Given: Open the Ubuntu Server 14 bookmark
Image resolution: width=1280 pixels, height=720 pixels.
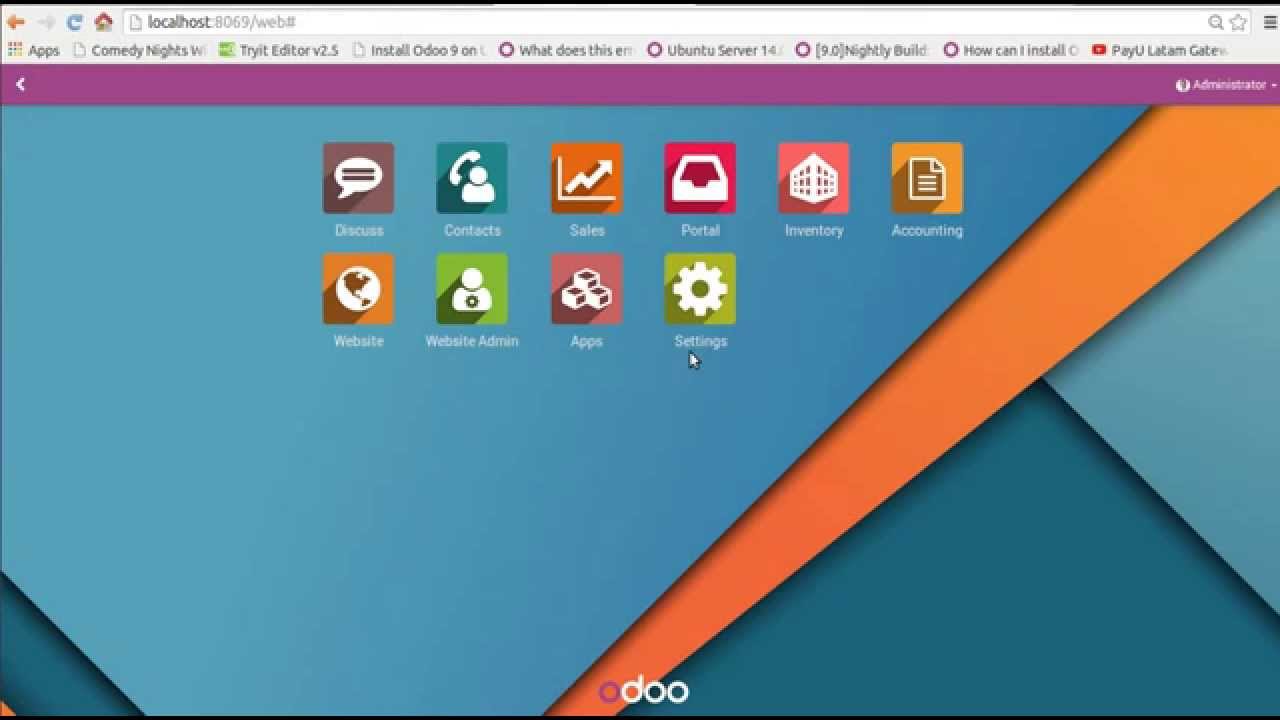Looking at the screenshot, I should pos(715,50).
